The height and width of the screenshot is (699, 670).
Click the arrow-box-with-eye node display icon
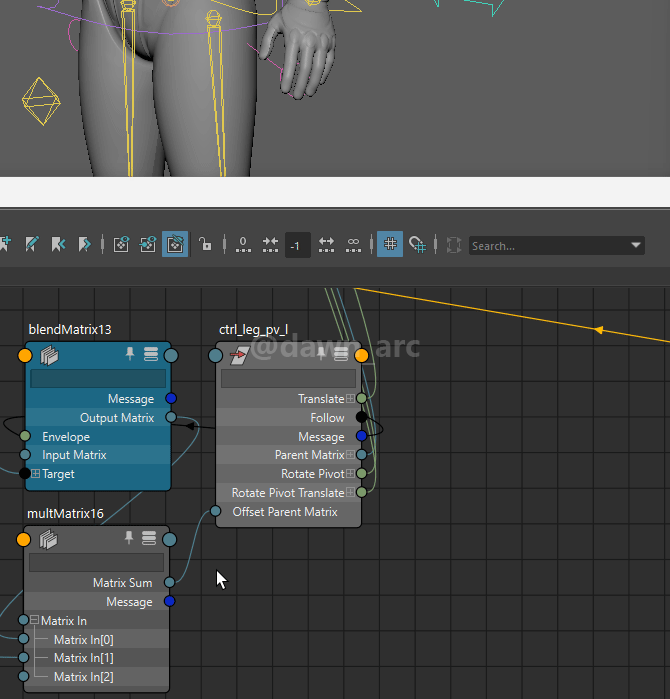tap(148, 244)
